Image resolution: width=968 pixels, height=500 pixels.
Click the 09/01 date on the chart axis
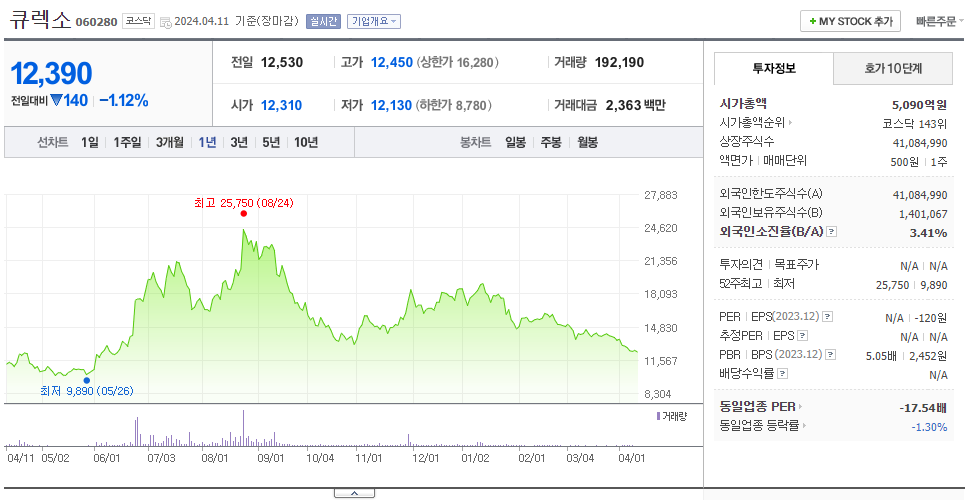click(270, 458)
